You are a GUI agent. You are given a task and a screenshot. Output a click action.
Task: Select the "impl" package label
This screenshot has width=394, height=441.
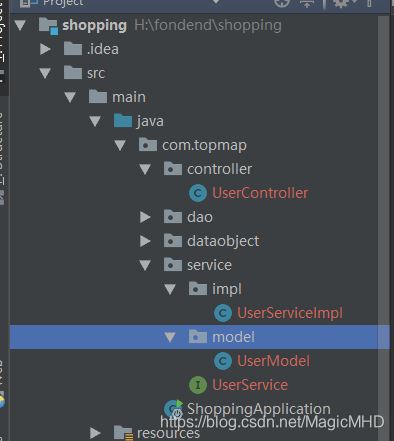(x=227, y=289)
